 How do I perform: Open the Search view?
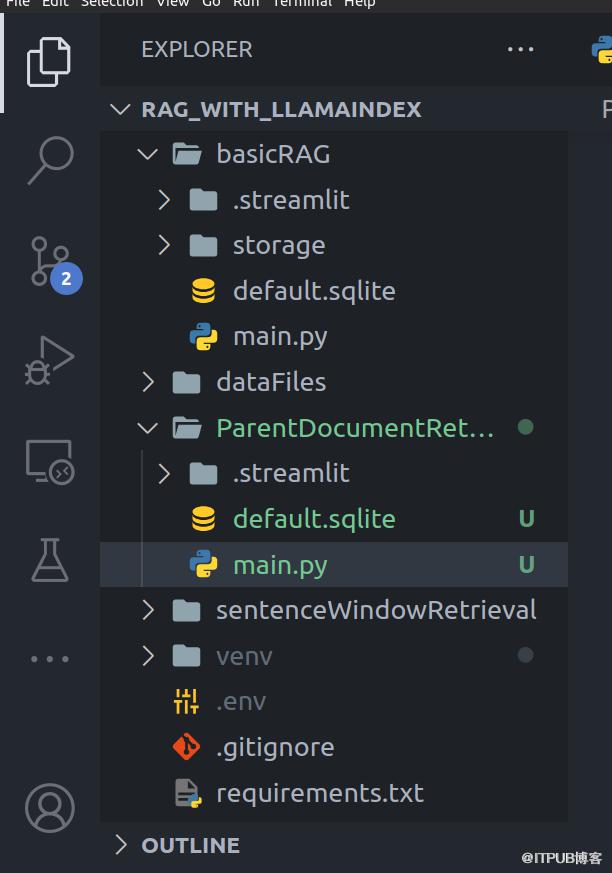click(49, 158)
